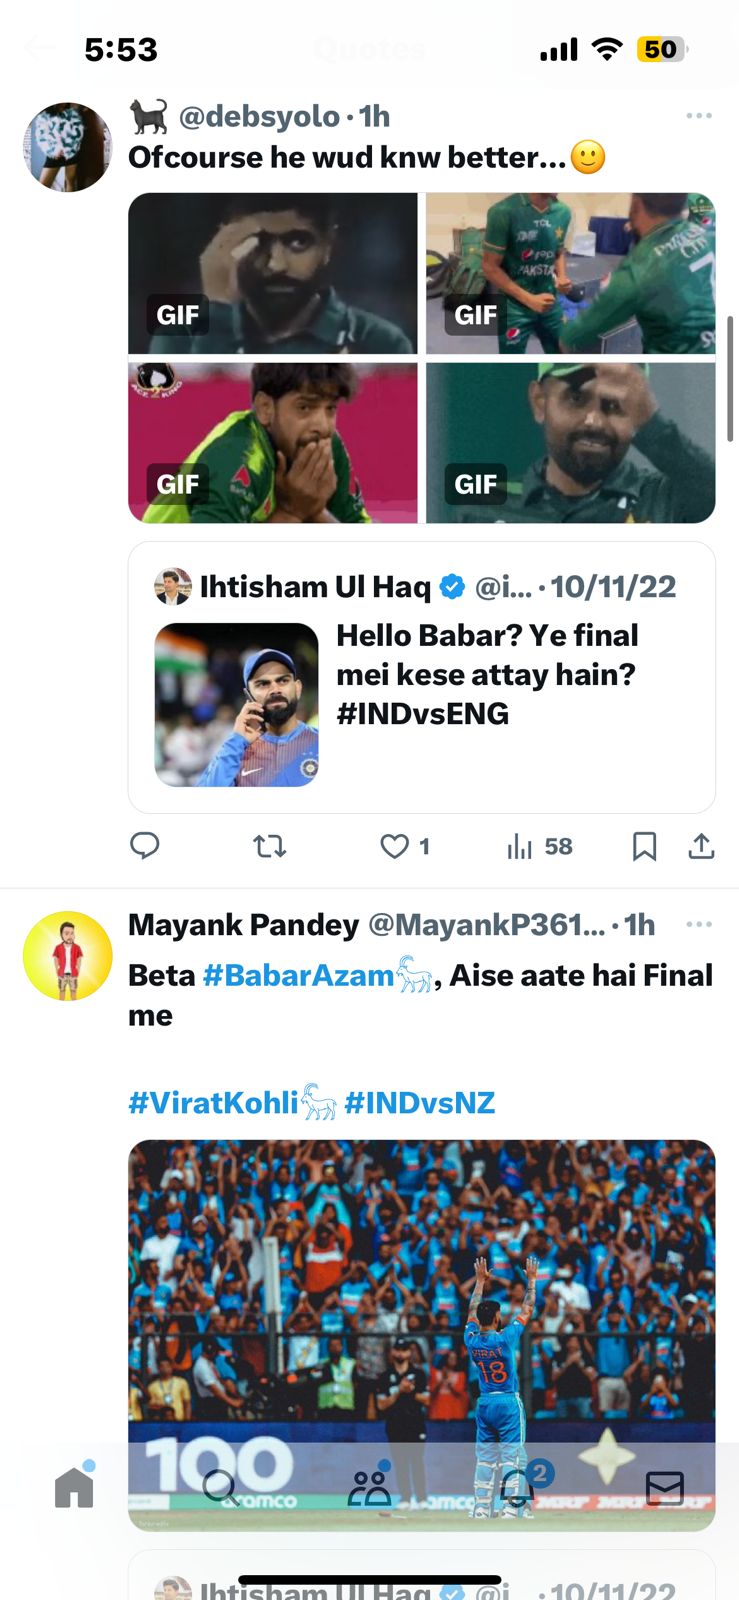Open the Search tab
739x1600 pixels.
click(220, 1488)
